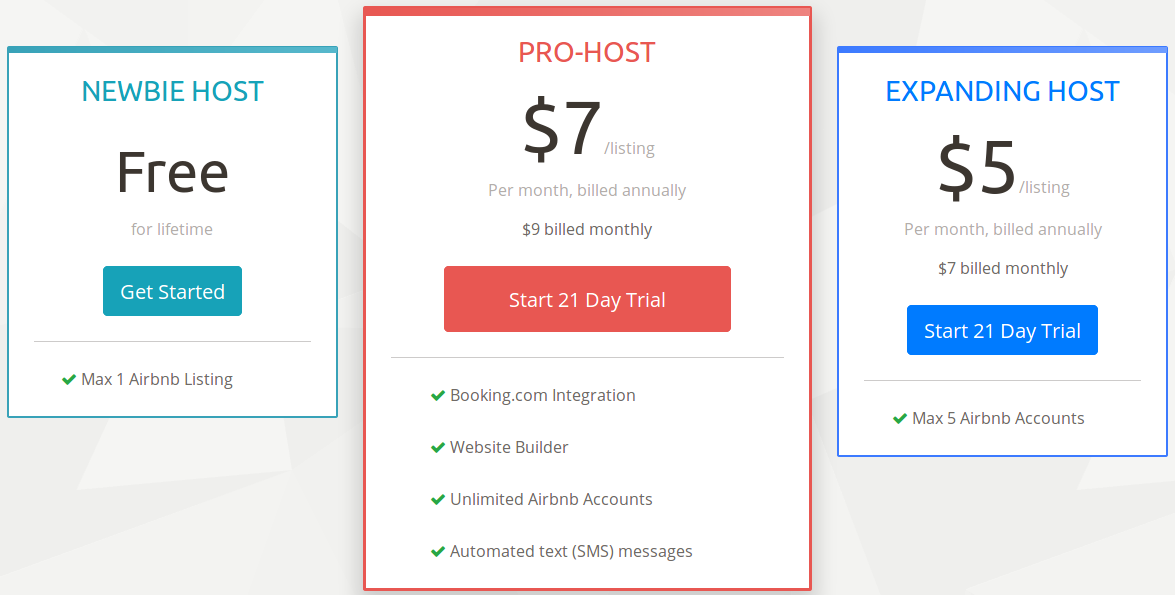Image resolution: width=1175 pixels, height=595 pixels.
Task: Click the Booking.com Integration feature text
Action: pos(543,396)
